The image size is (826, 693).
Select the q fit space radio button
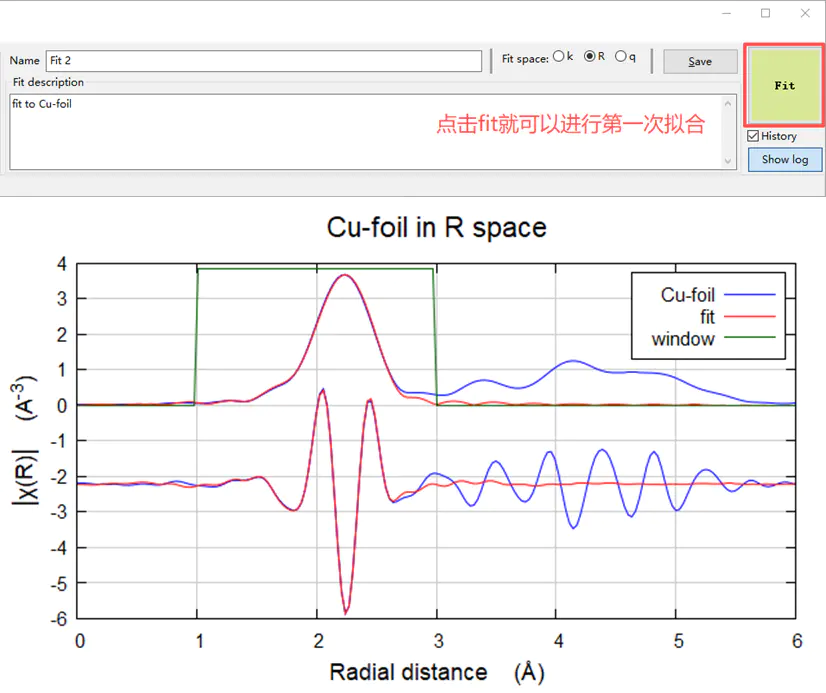[621, 56]
